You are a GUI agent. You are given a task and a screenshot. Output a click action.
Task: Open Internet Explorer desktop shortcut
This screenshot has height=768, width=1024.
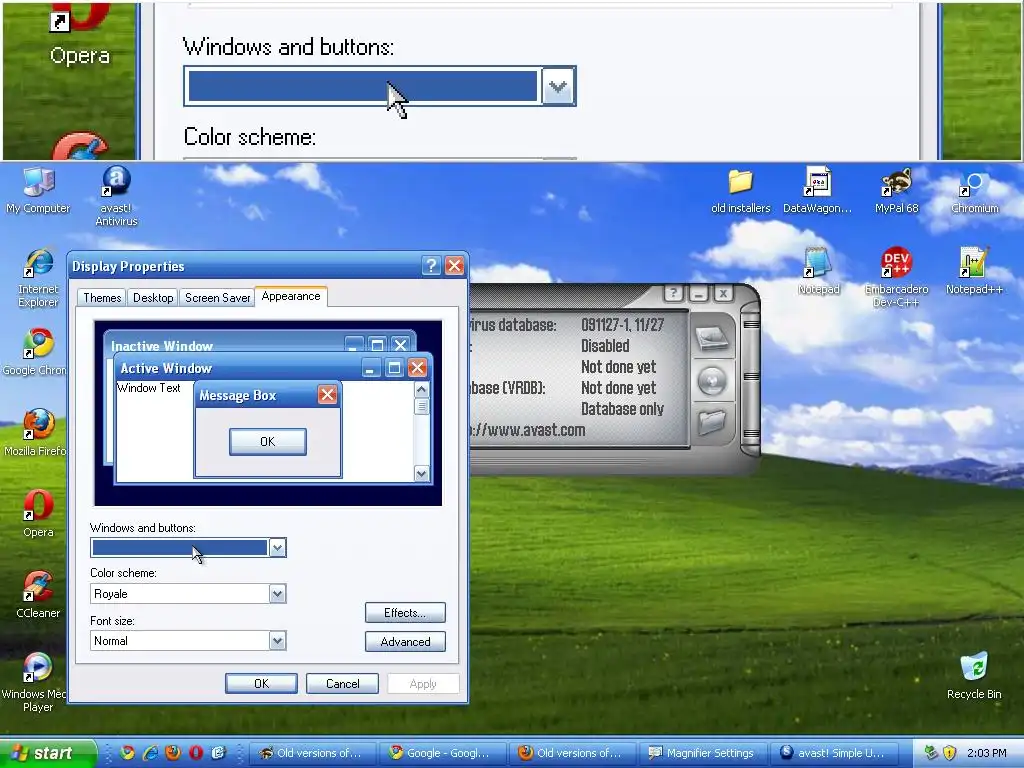(38, 278)
